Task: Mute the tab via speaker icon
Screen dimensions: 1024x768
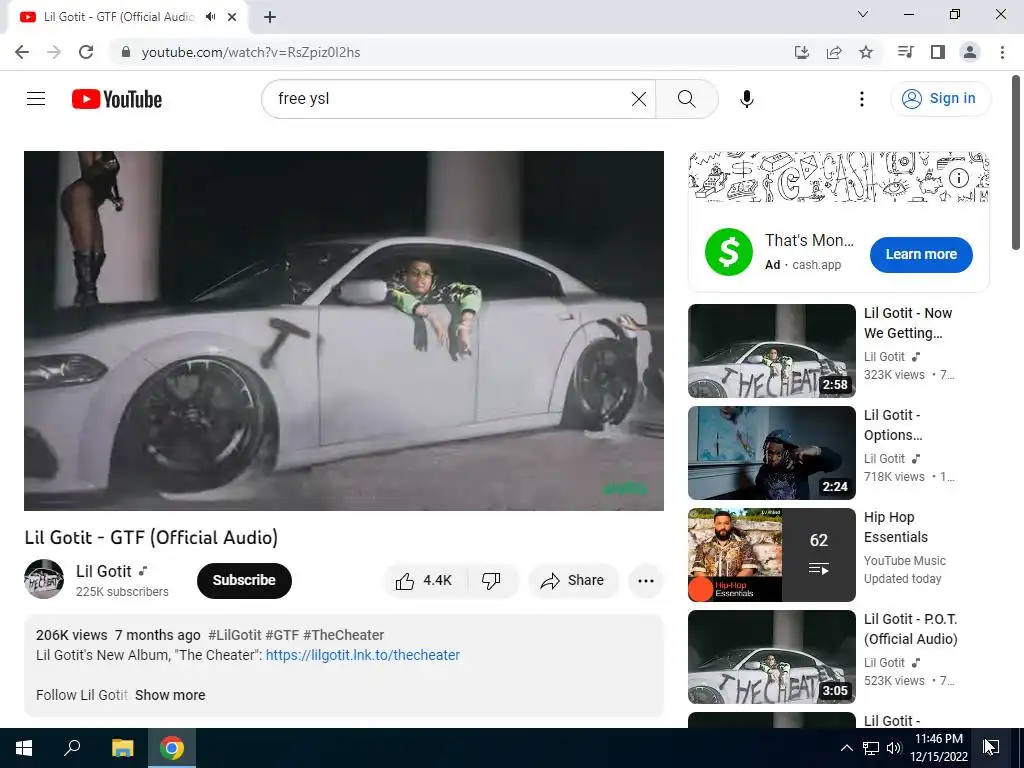Action: [x=210, y=17]
